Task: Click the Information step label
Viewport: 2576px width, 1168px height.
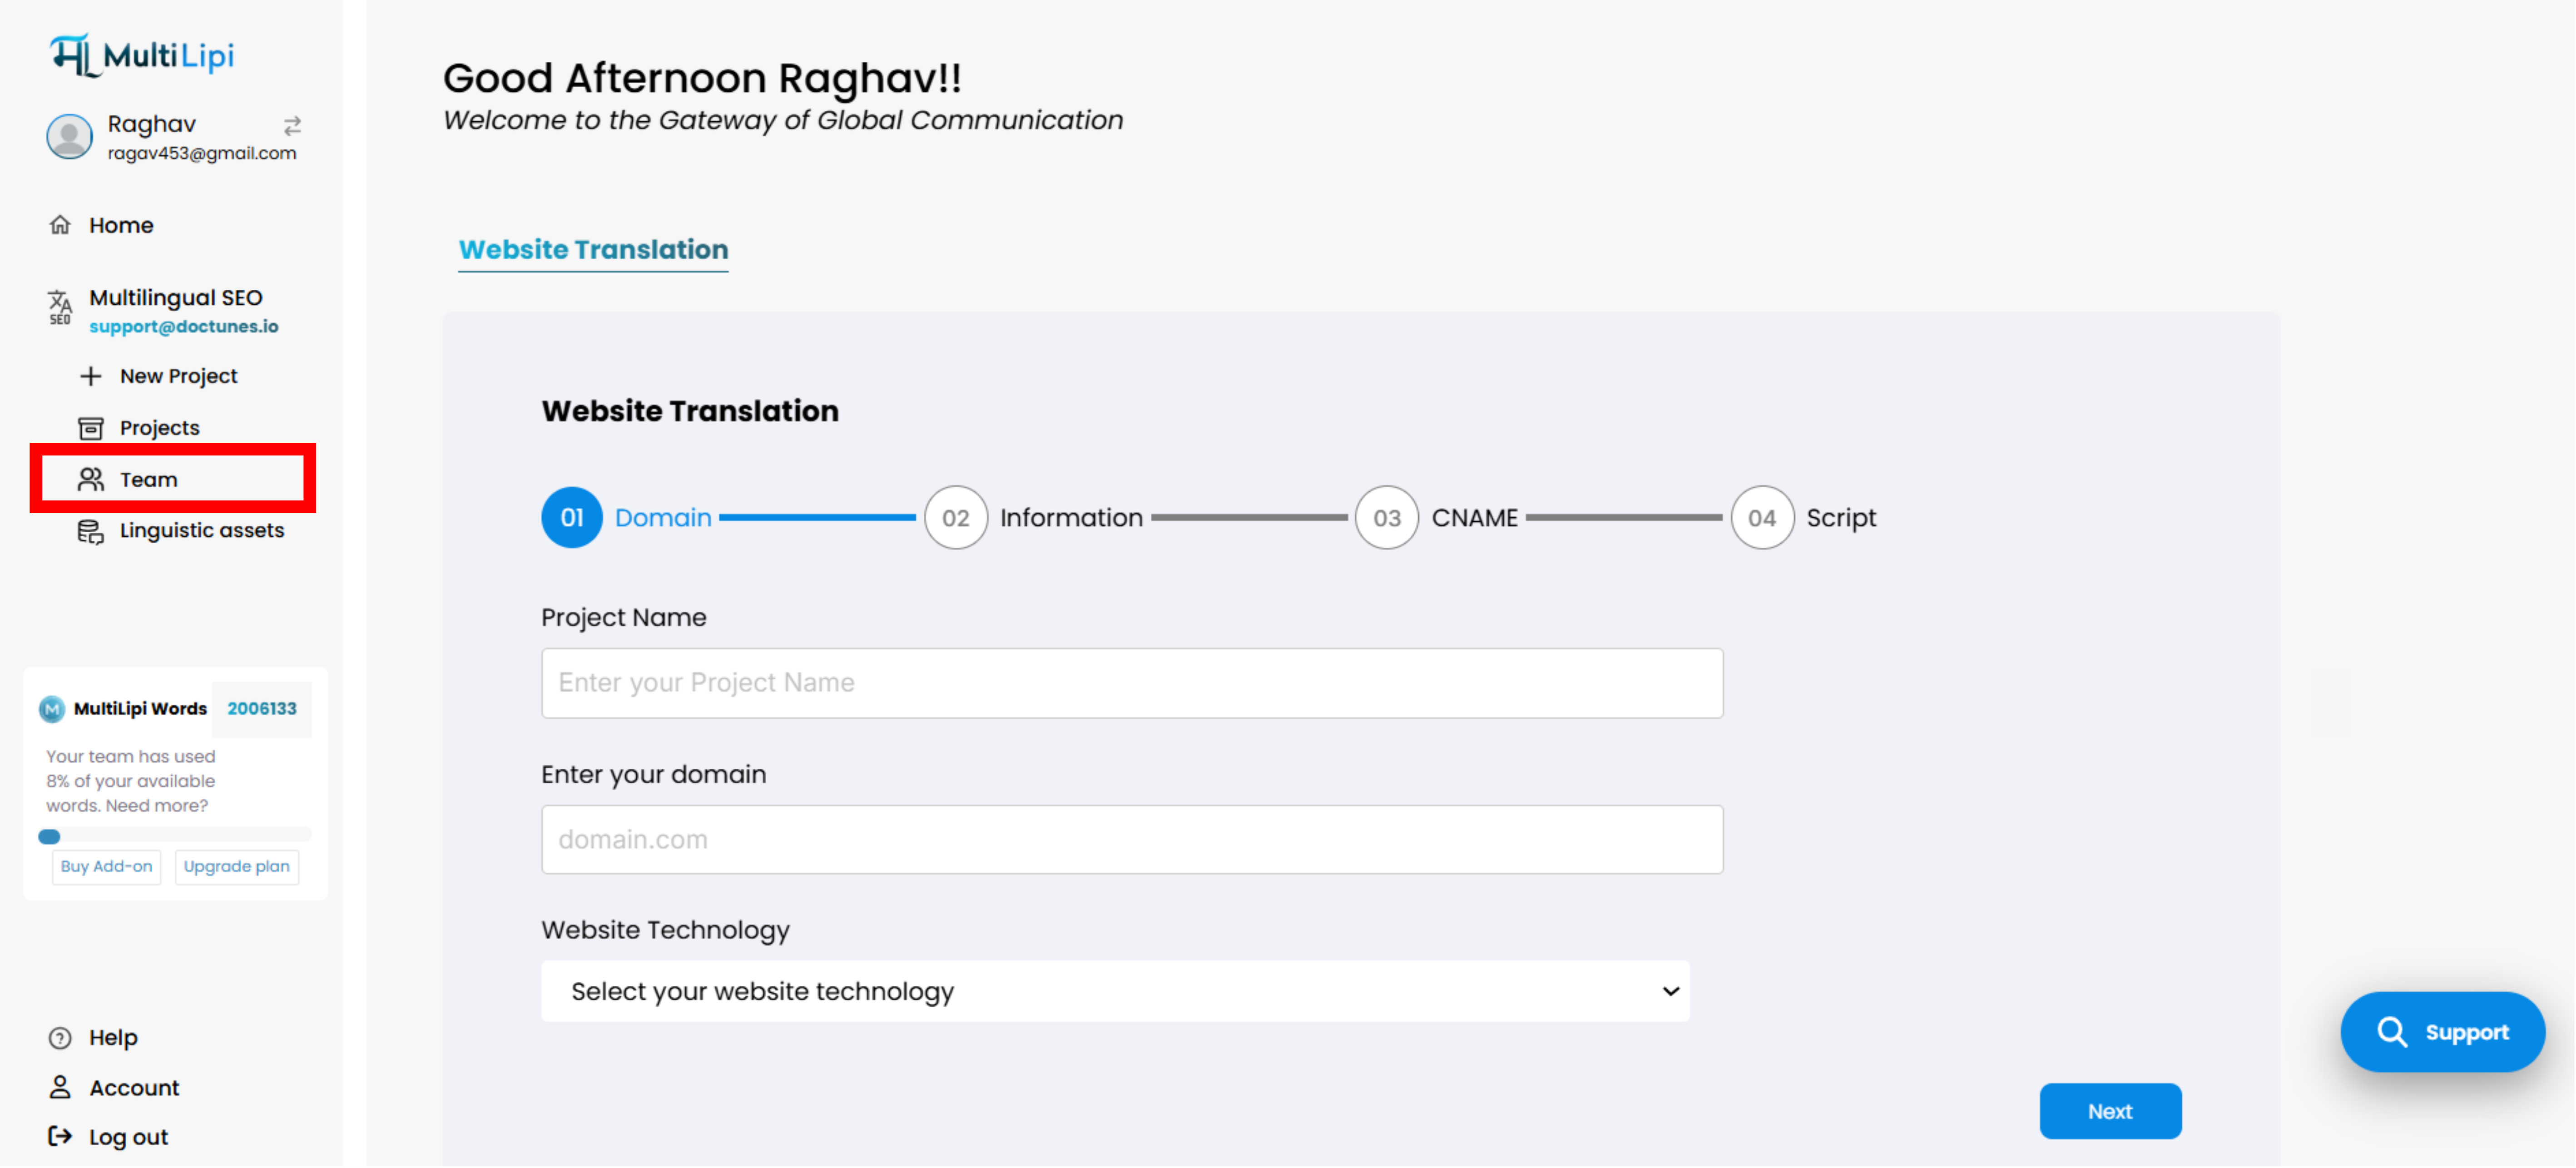Action: [1071, 518]
